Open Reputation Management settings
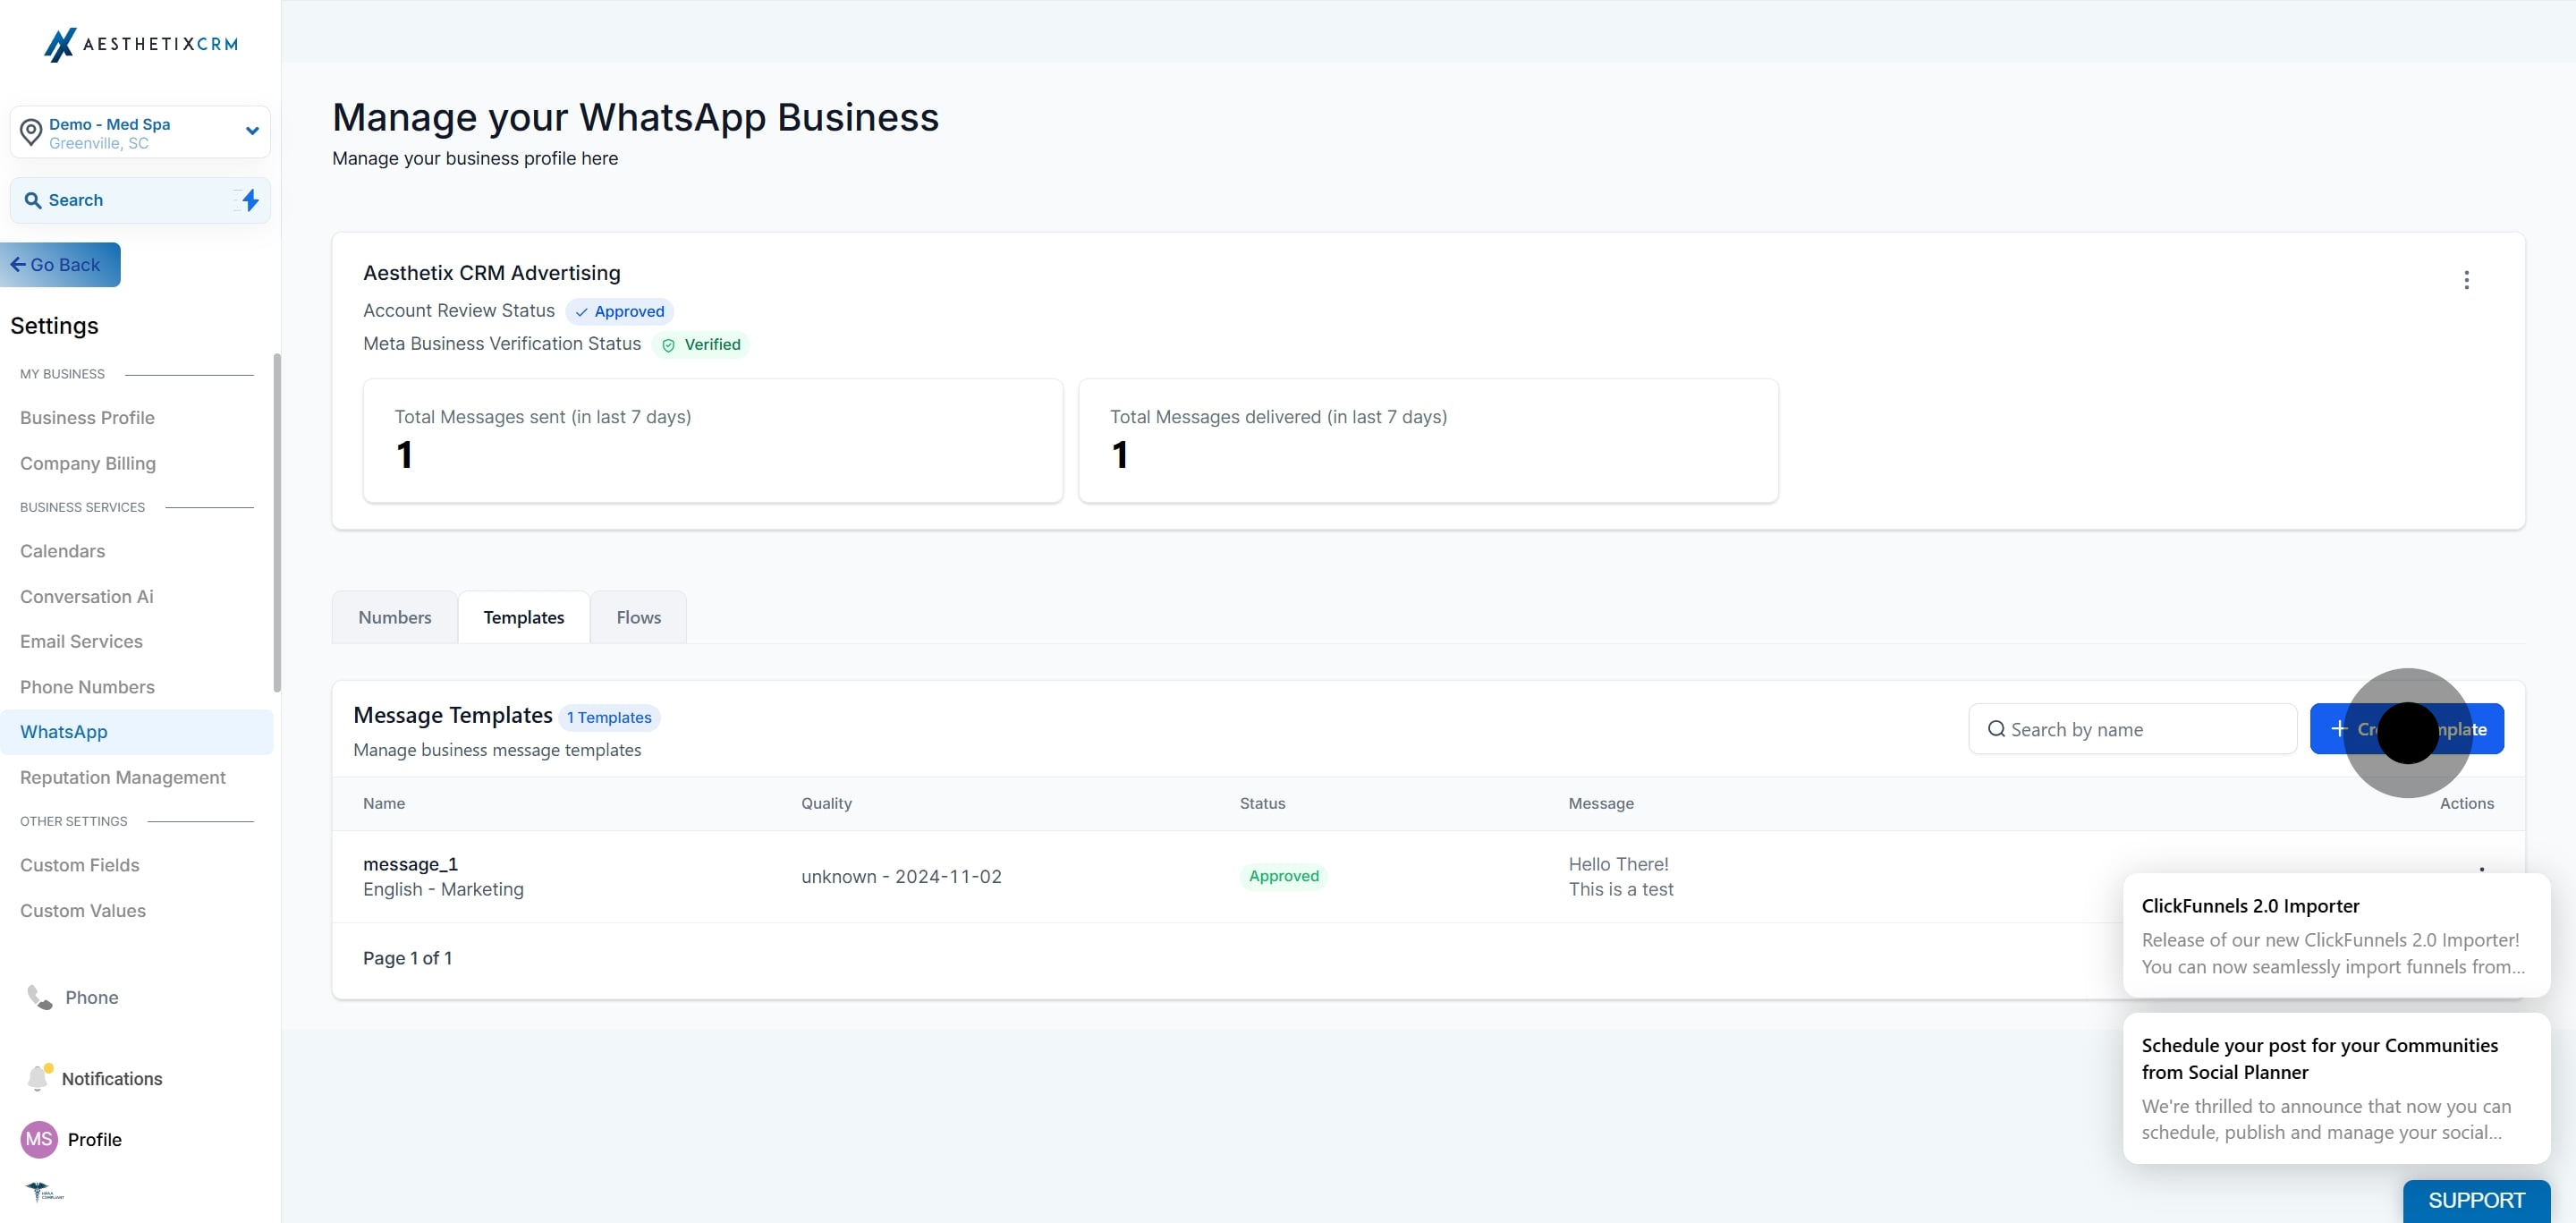 click(122, 777)
